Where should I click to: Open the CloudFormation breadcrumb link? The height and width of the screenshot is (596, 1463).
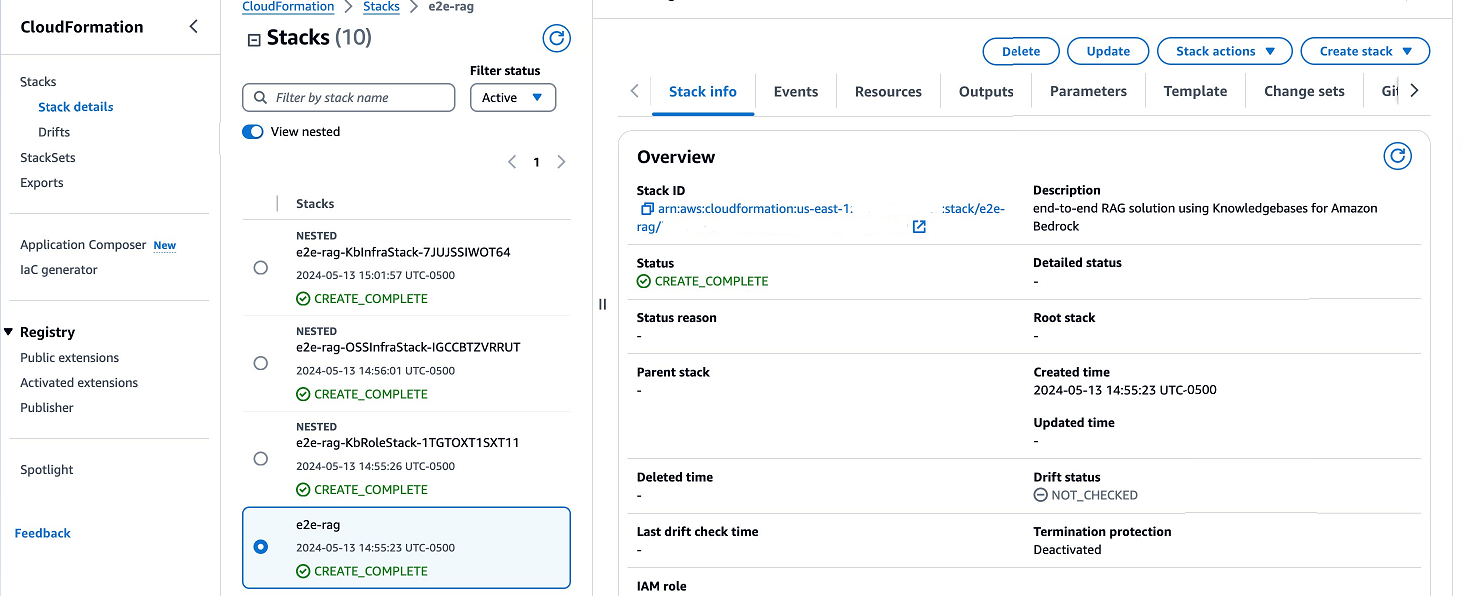coord(288,7)
